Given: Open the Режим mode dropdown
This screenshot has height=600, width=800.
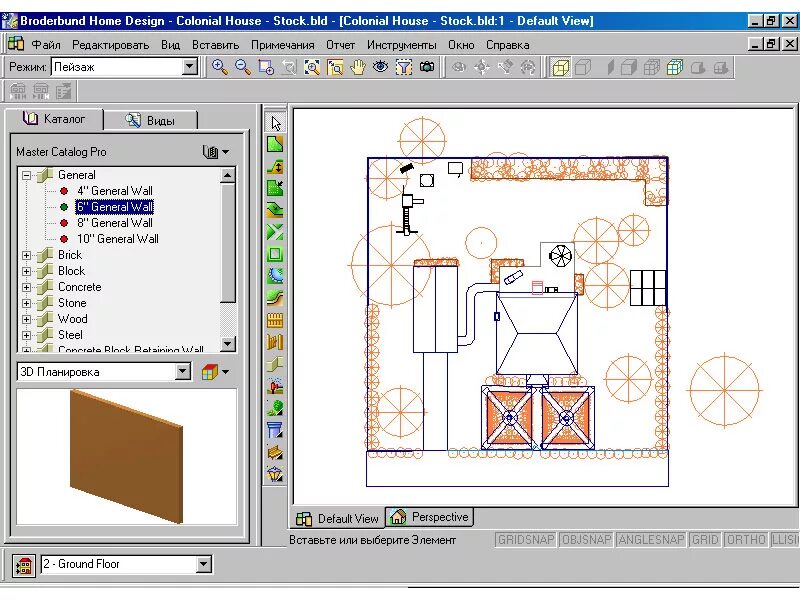Looking at the screenshot, I should 189,66.
